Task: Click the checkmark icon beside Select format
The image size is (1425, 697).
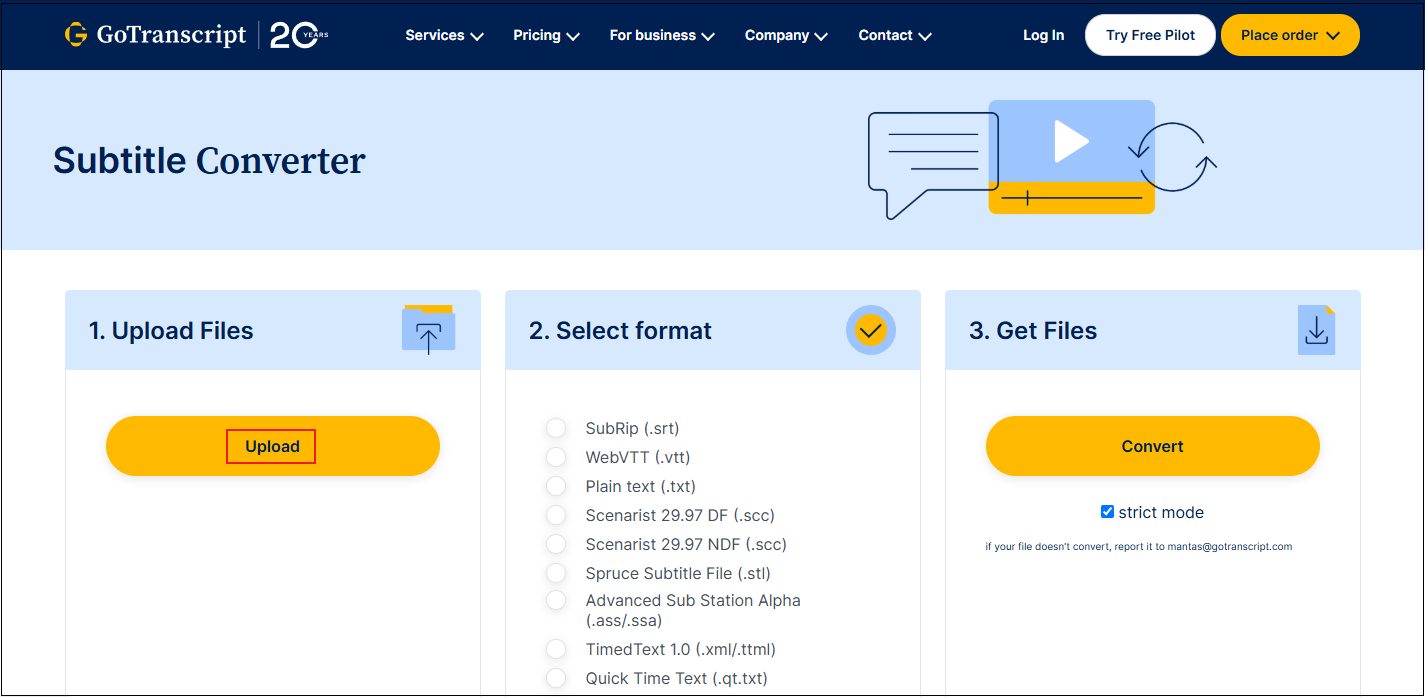Action: pyautogui.click(x=870, y=330)
